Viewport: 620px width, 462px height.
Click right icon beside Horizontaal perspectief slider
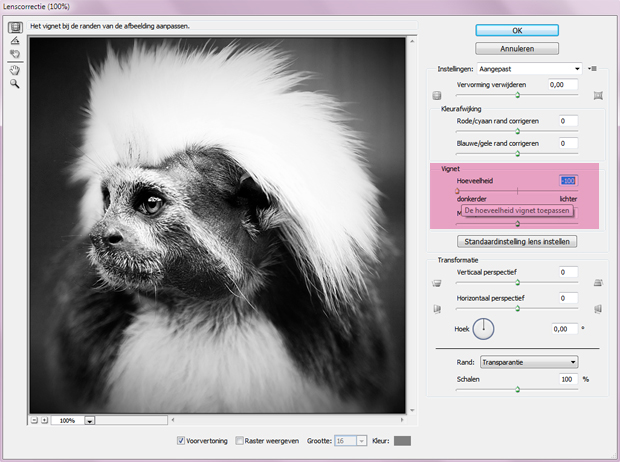coord(598,309)
